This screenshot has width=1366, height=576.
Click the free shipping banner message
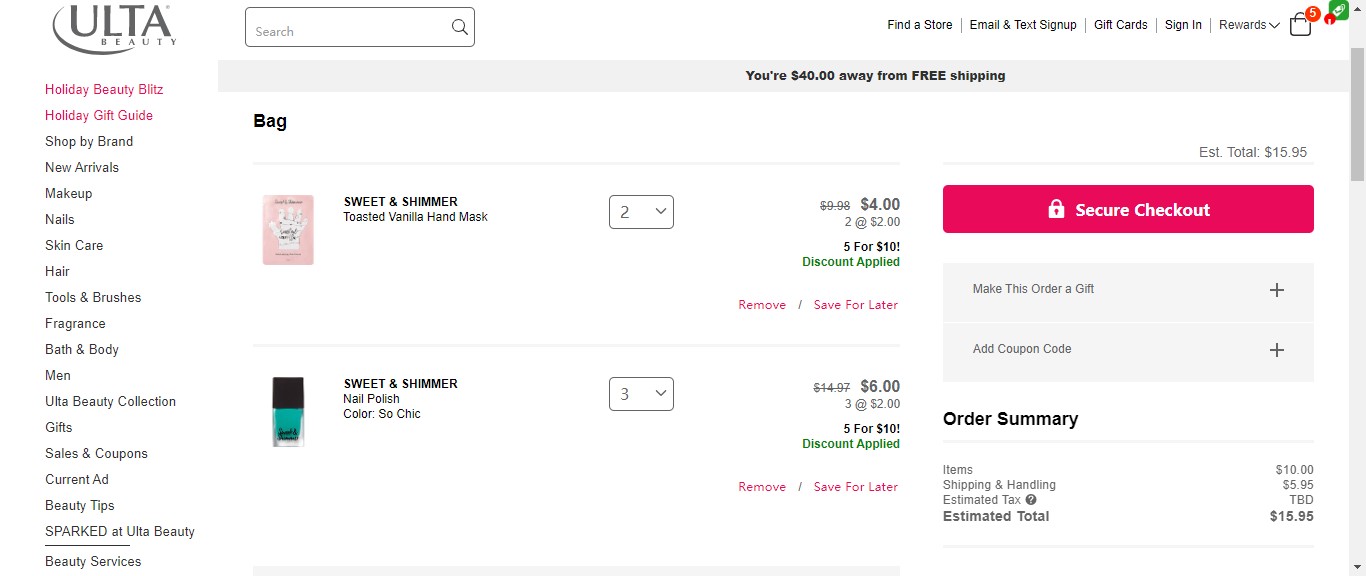876,75
